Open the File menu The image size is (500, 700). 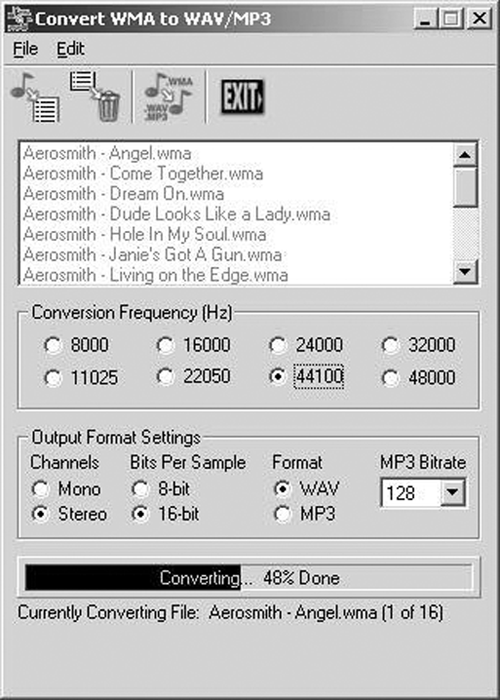point(25,49)
